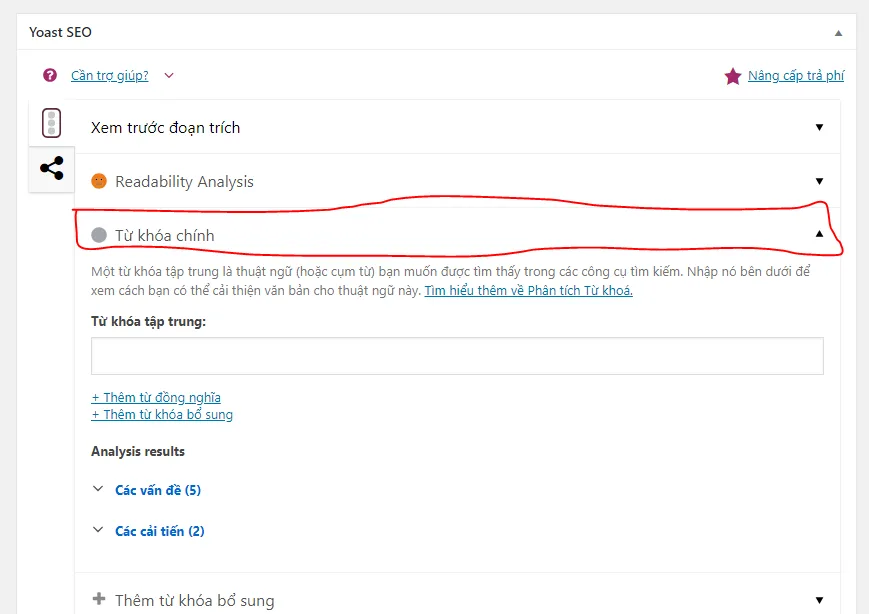Expand the Readability Analysis section arrow
The image size is (869, 614).
click(819, 181)
